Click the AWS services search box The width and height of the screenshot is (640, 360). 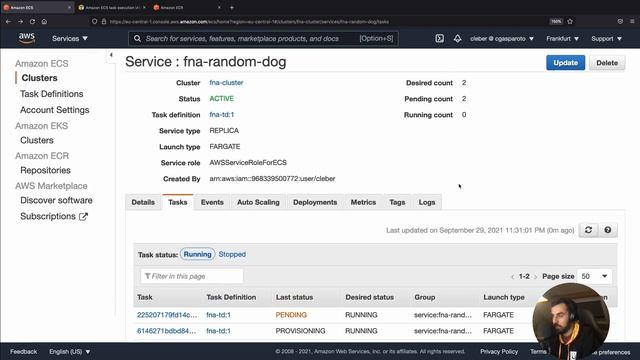pos(263,38)
